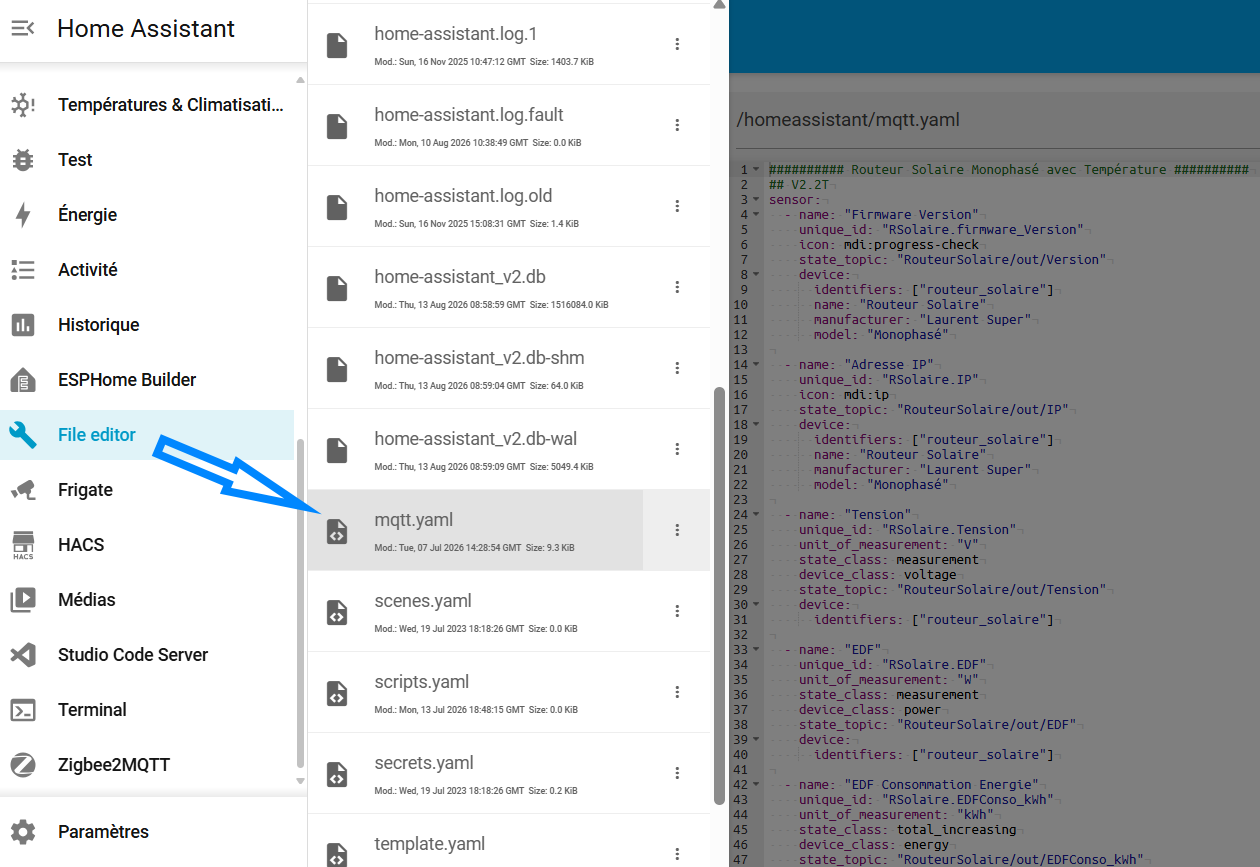1260x867 pixels.
Task: Click the code file icon of scenes.yaml
Action: (337, 612)
